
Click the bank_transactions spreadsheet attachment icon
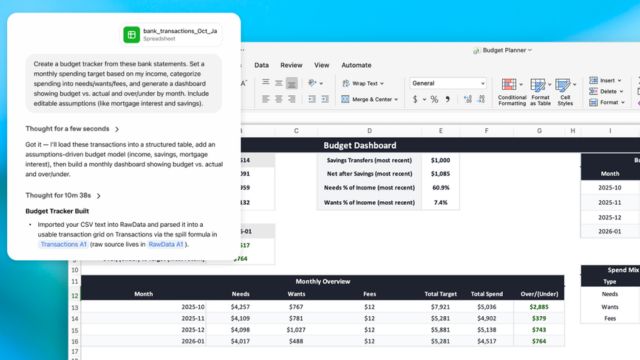131,35
